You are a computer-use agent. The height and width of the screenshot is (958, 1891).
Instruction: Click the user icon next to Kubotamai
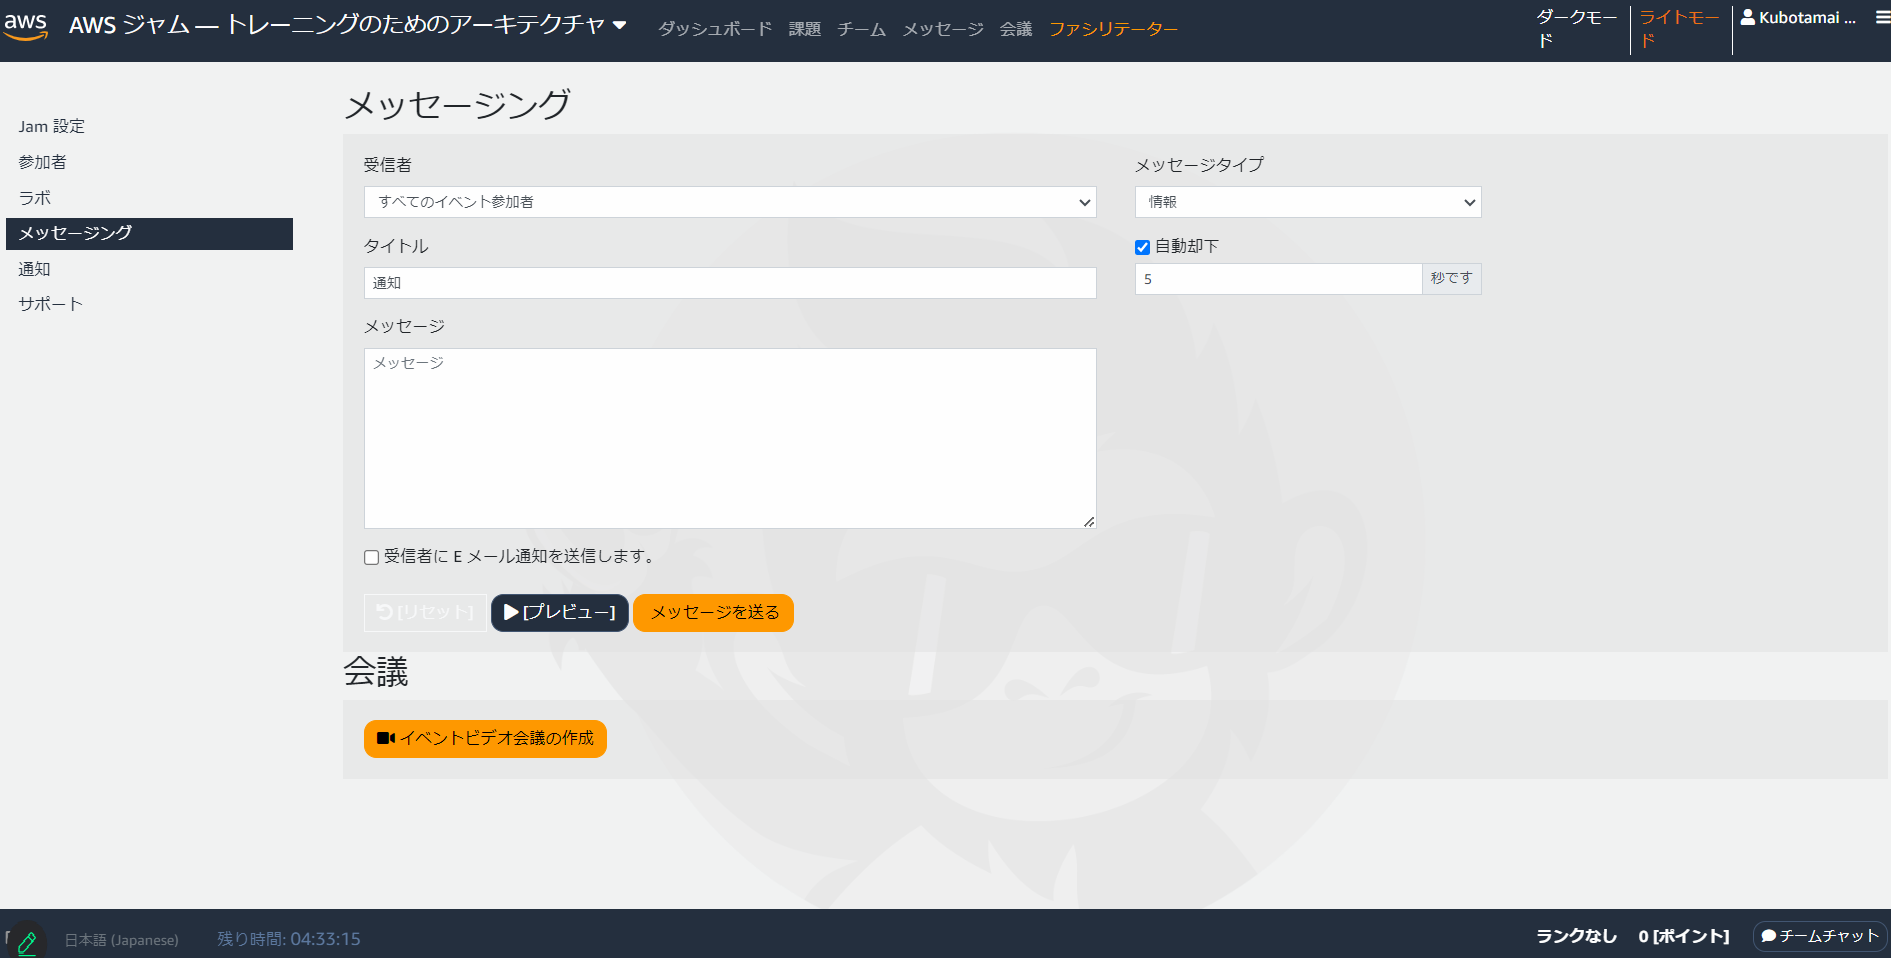pyautogui.click(x=1748, y=16)
